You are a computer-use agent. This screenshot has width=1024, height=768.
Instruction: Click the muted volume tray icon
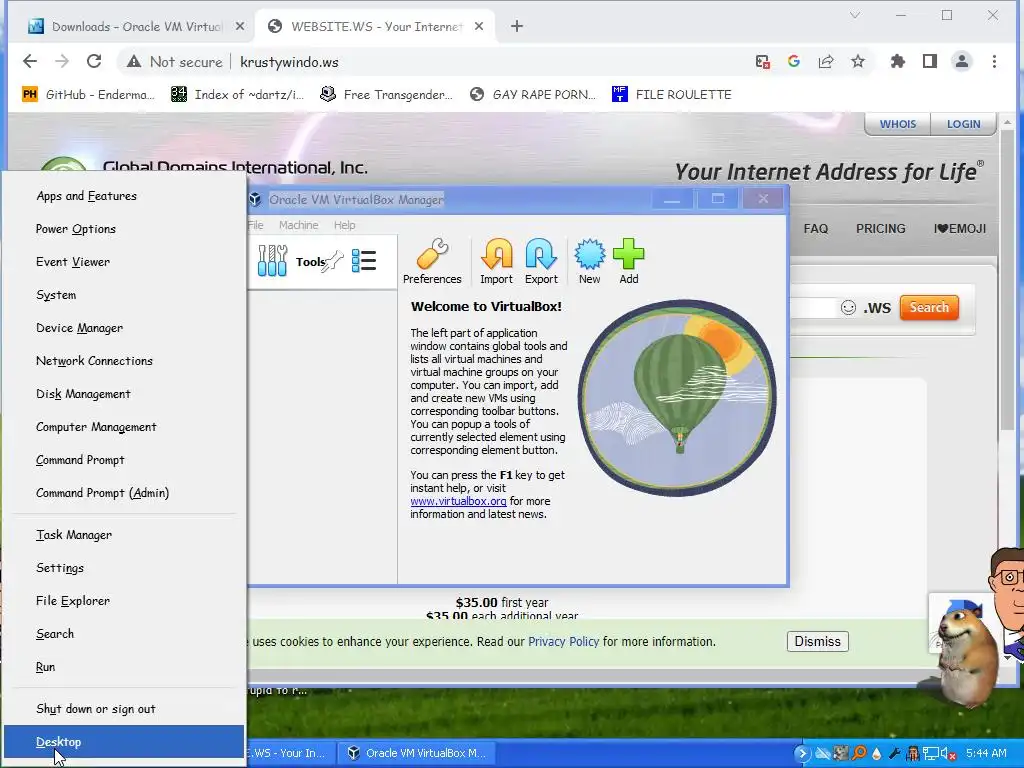pos(946,753)
